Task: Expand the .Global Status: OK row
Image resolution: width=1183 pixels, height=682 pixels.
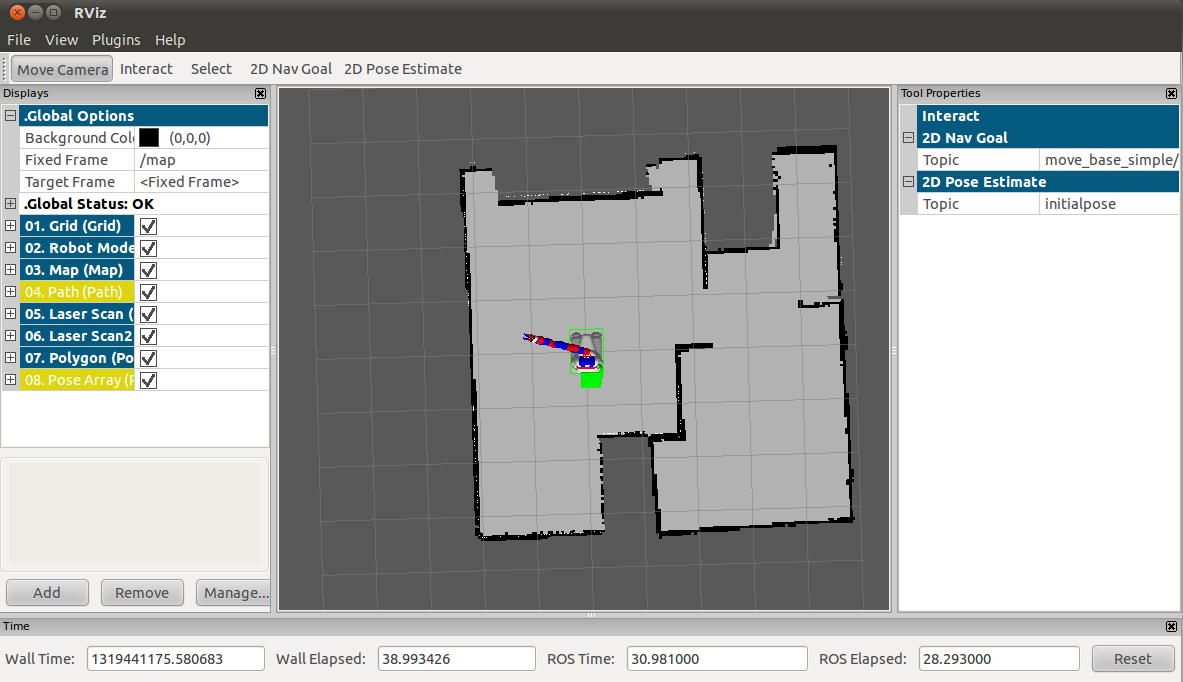Action: click(x=10, y=204)
